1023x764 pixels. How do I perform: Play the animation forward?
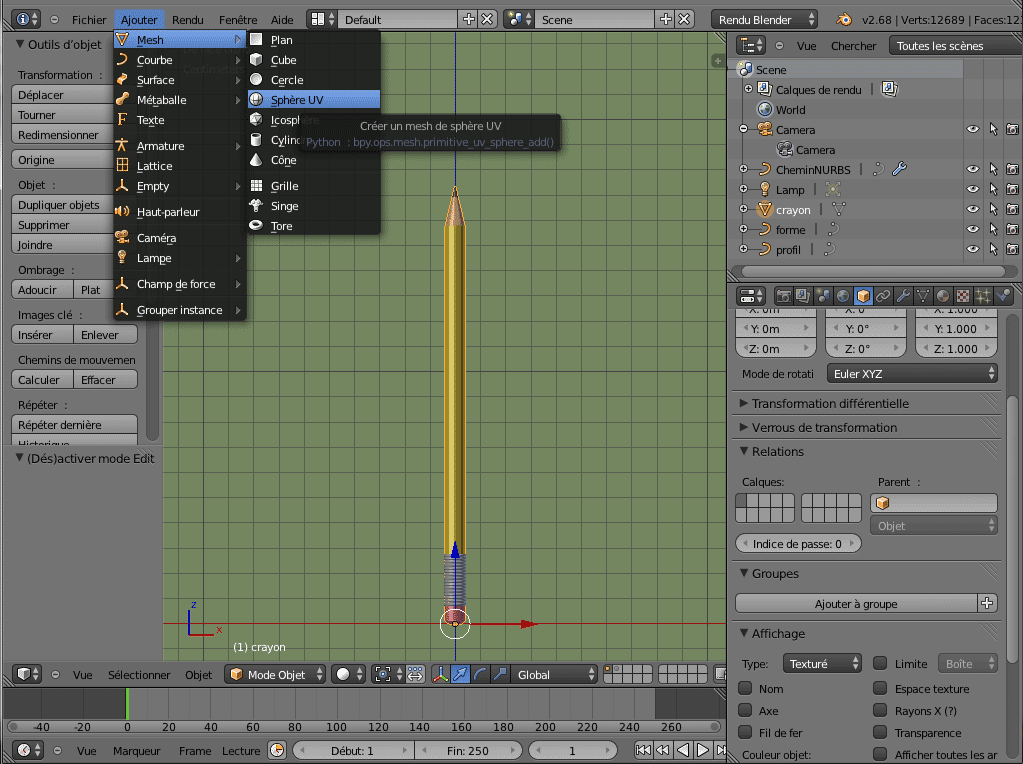pyautogui.click(x=703, y=750)
